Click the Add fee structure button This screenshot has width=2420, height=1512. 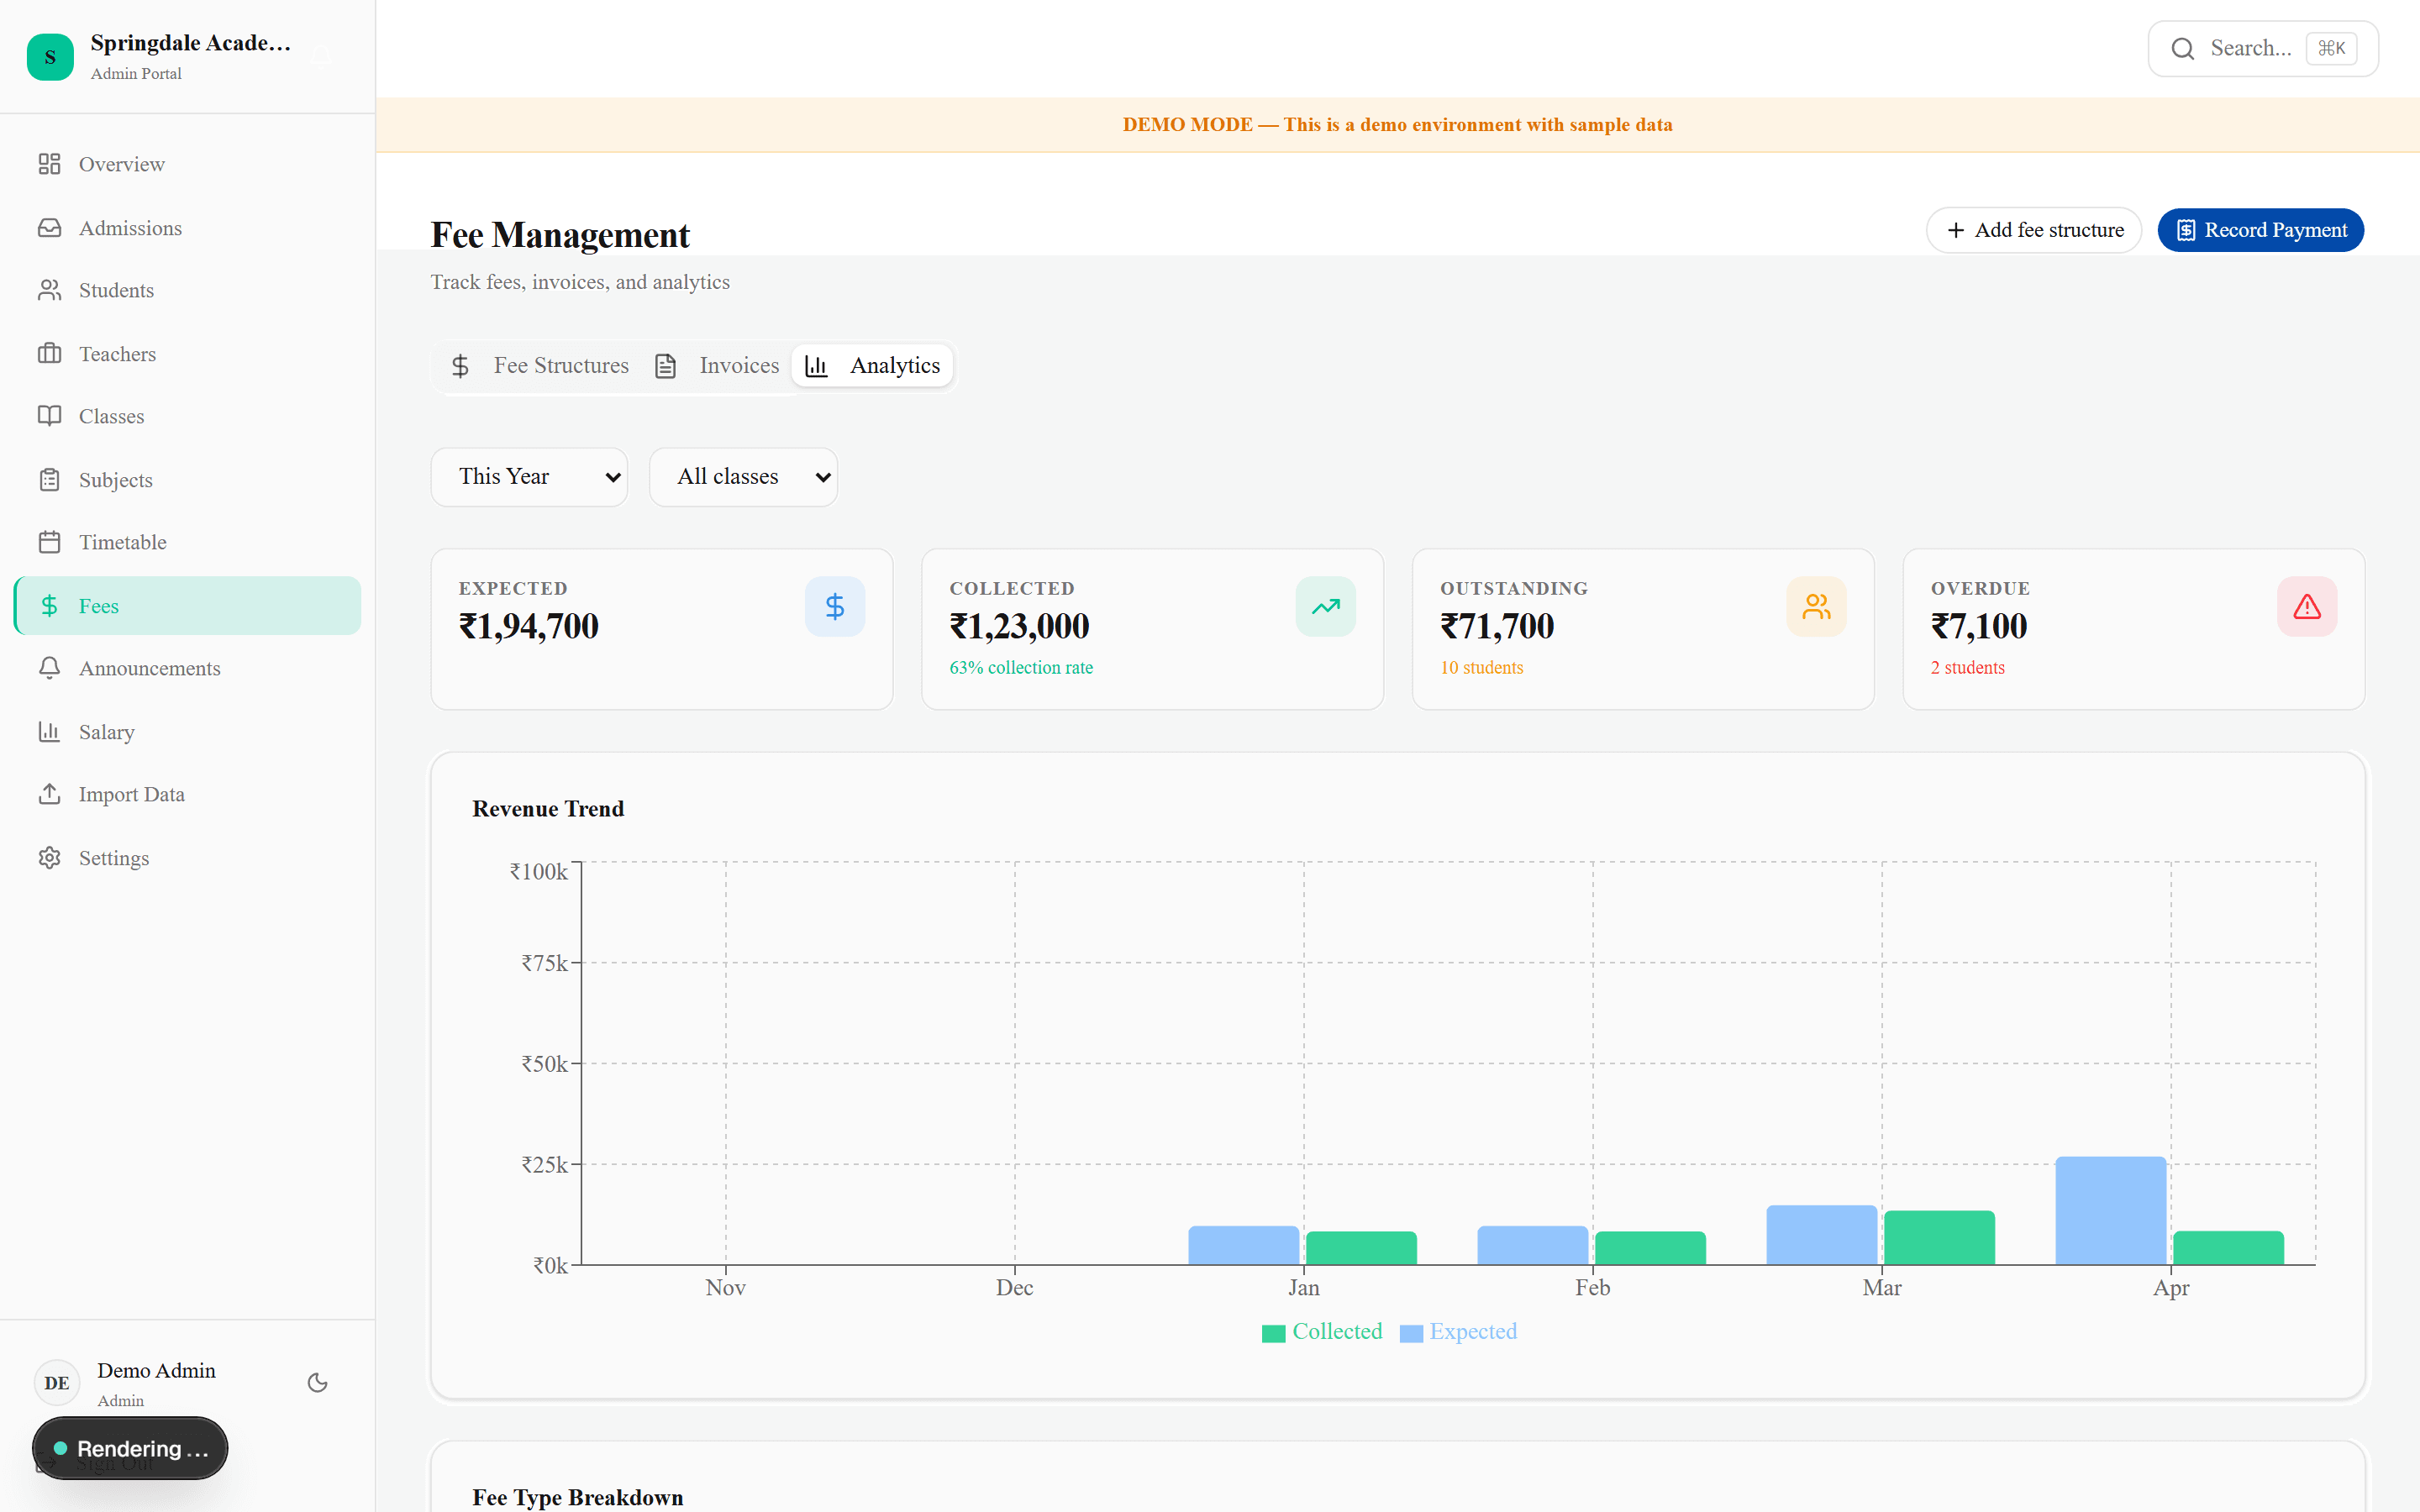[2033, 229]
